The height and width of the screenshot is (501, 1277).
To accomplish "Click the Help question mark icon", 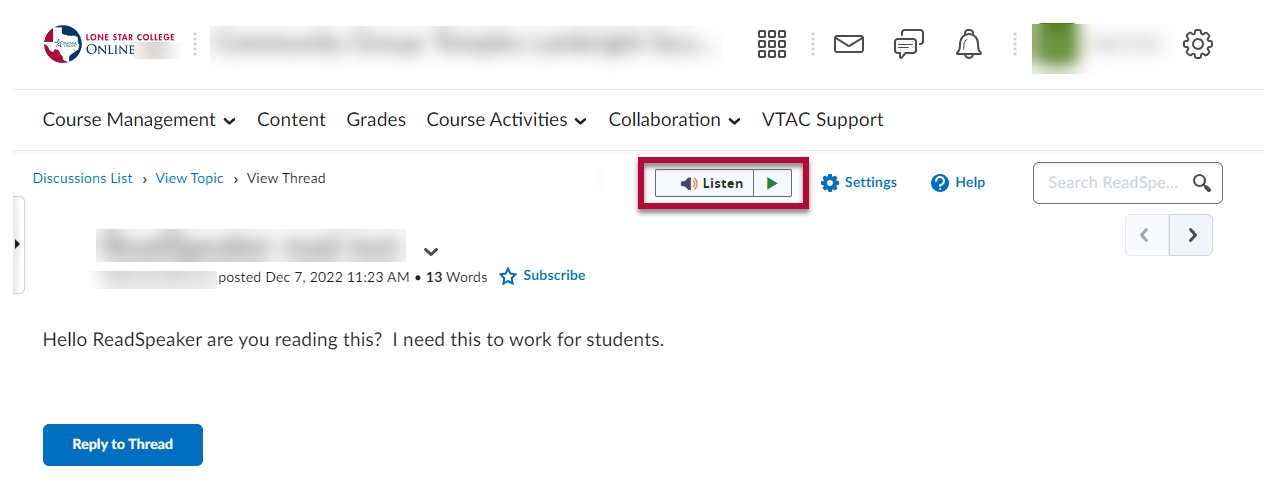I will click(x=939, y=183).
